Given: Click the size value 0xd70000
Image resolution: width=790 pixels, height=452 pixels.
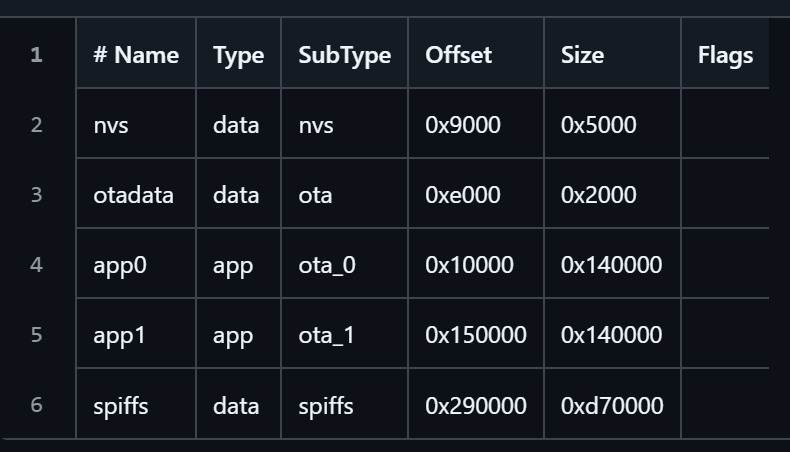Looking at the screenshot, I should (x=612, y=406).
